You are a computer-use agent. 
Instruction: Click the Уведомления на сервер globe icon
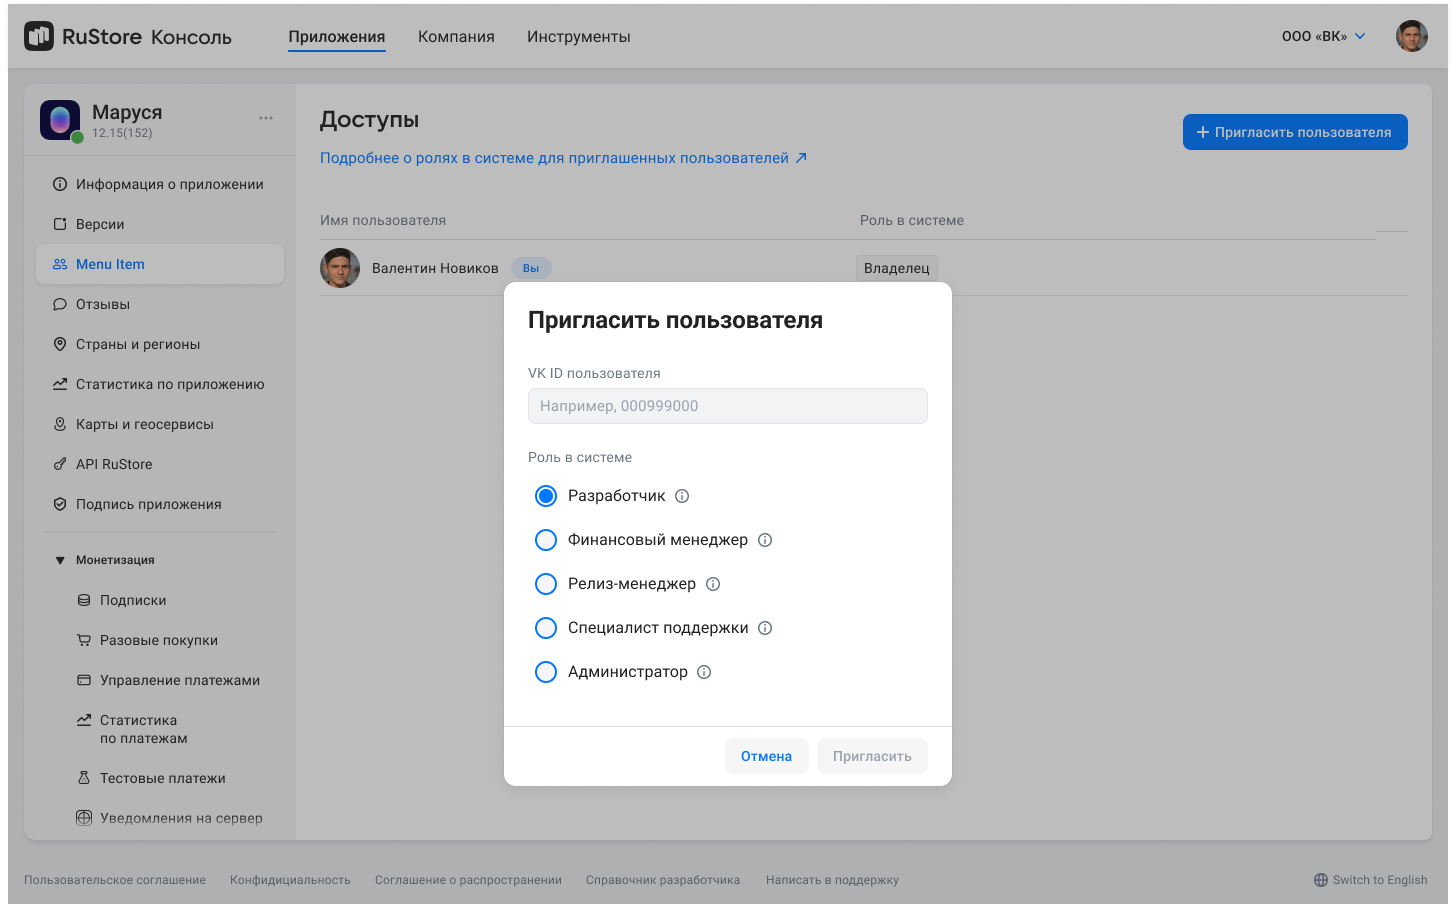84,818
